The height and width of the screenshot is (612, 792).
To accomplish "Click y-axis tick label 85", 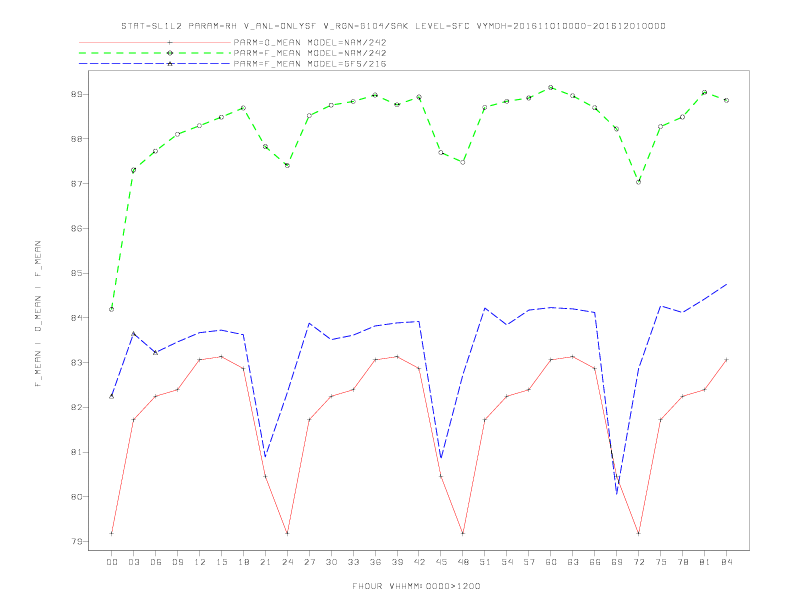I will pyautogui.click(x=78, y=273).
